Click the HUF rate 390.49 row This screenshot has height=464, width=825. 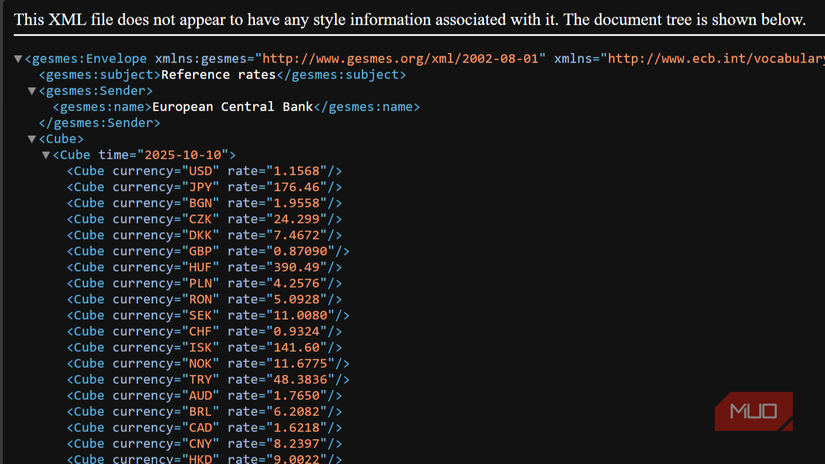click(x=204, y=267)
